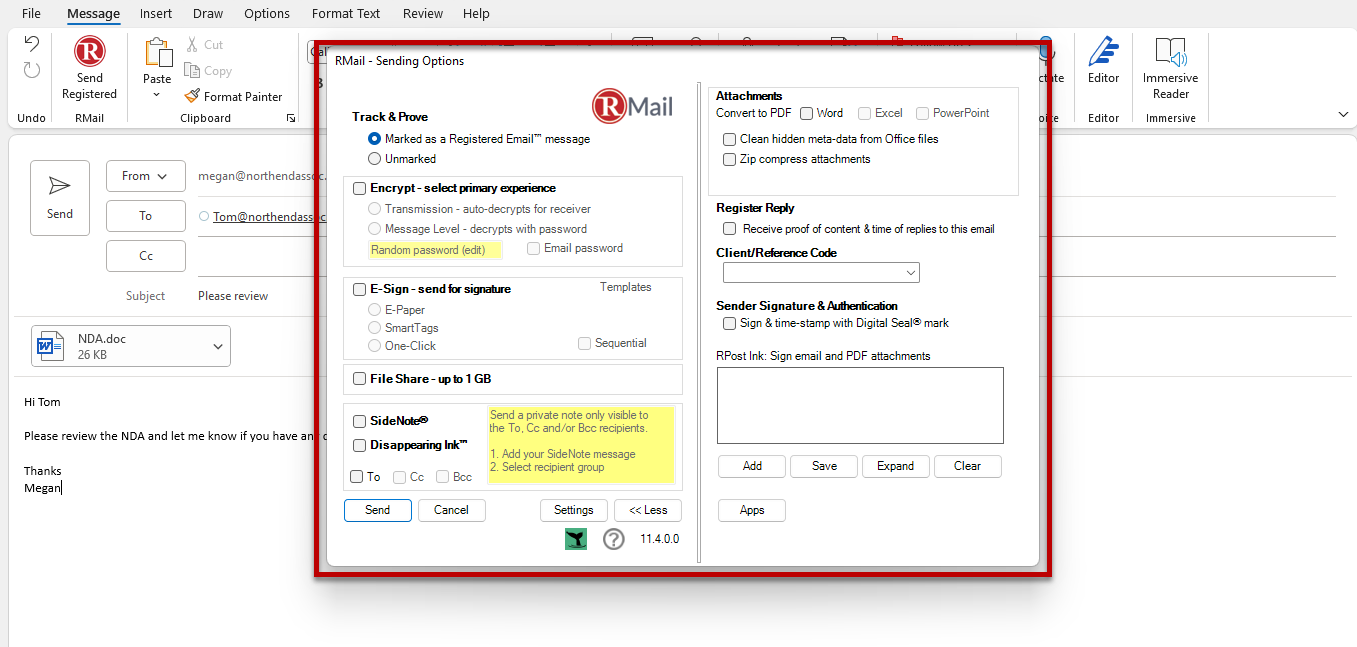Enable the Zip compress attachments checkbox
Viewport: 1357px width, 647px height.
click(x=729, y=159)
